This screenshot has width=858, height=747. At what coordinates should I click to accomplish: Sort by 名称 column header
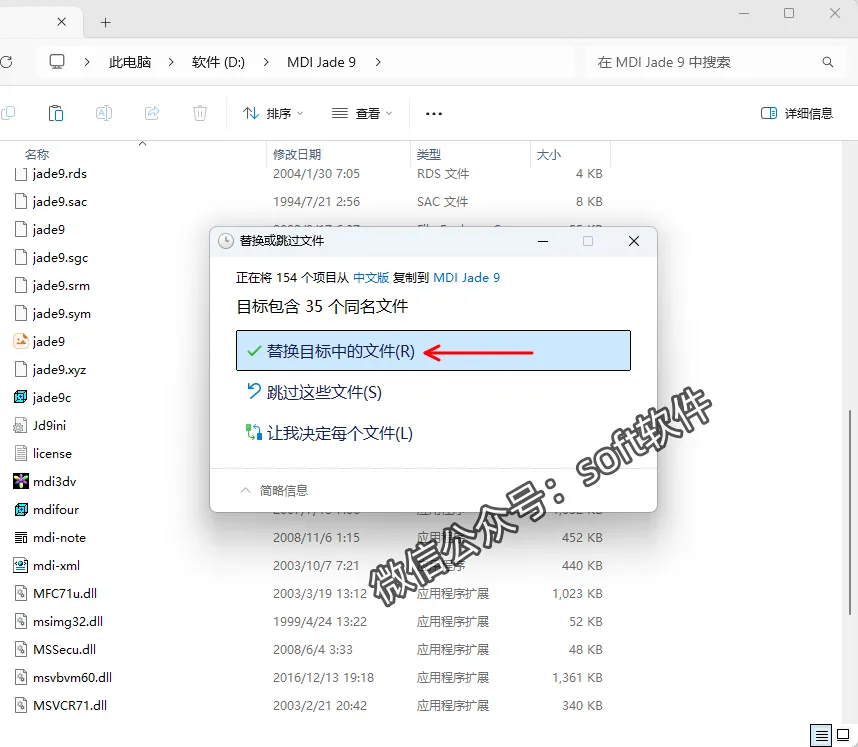(x=37, y=154)
